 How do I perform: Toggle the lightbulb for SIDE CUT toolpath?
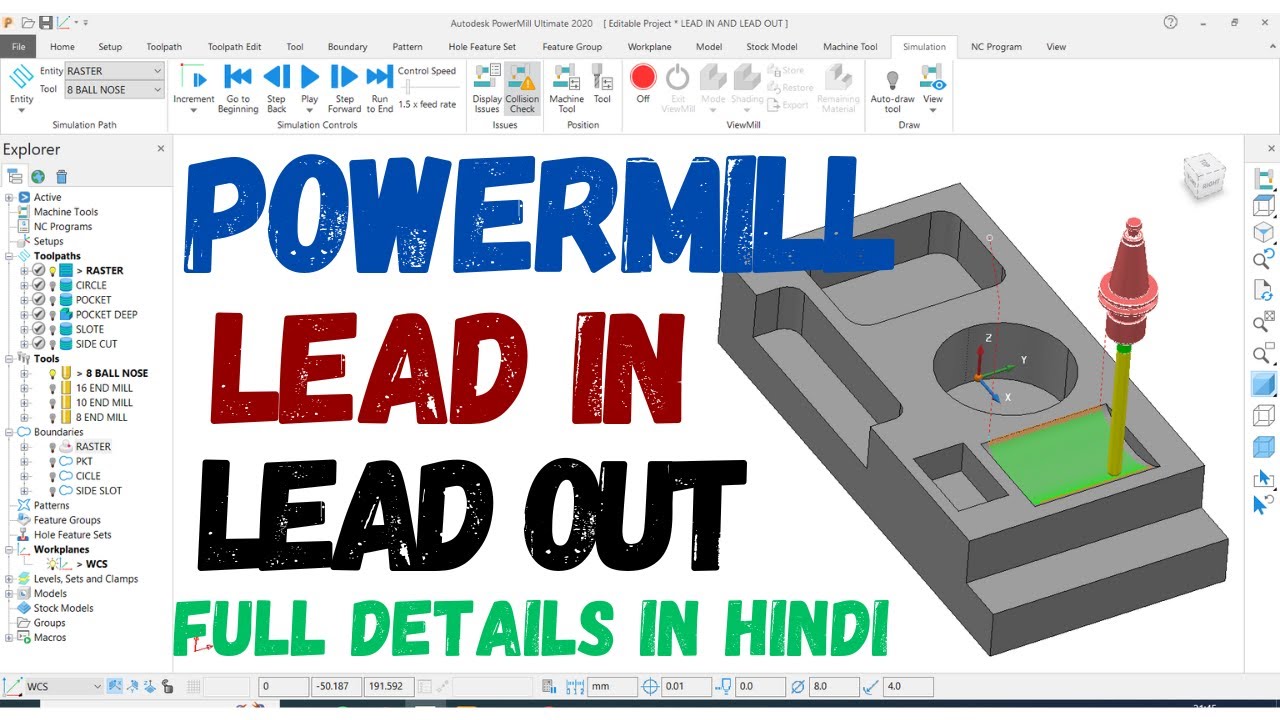[x=52, y=343]
